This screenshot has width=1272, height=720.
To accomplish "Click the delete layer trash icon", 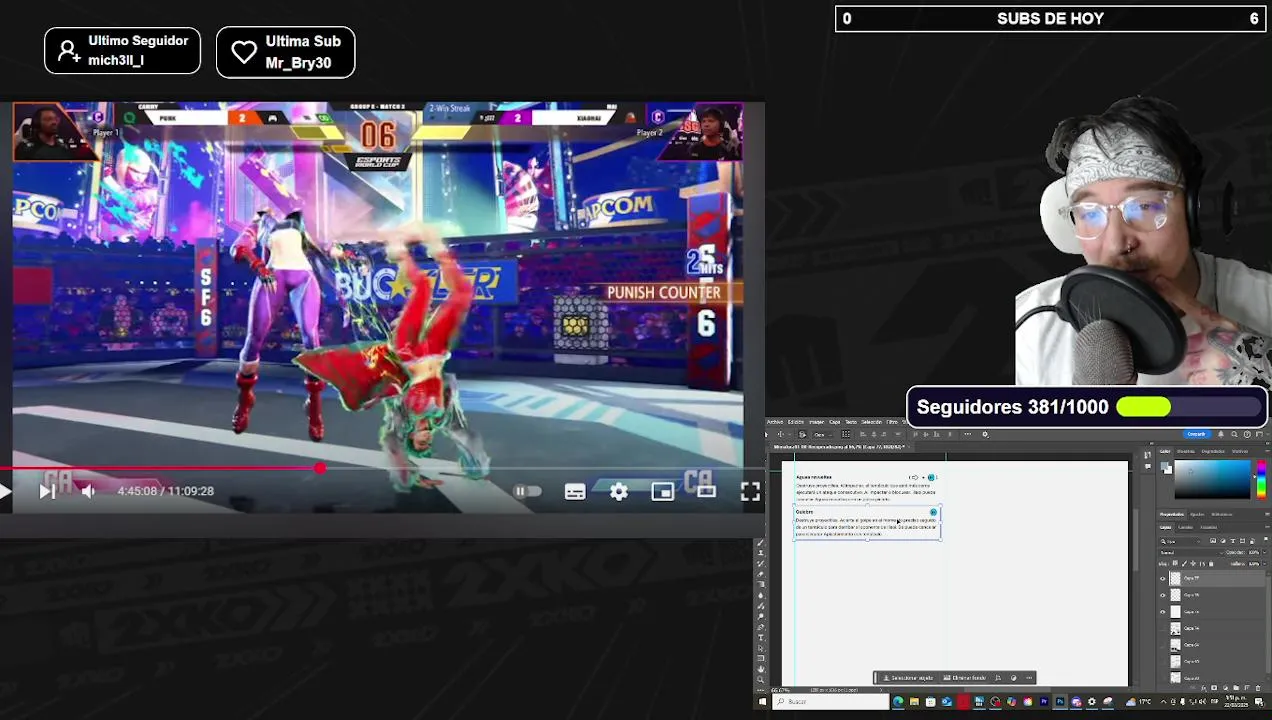I will point(1258,688).
